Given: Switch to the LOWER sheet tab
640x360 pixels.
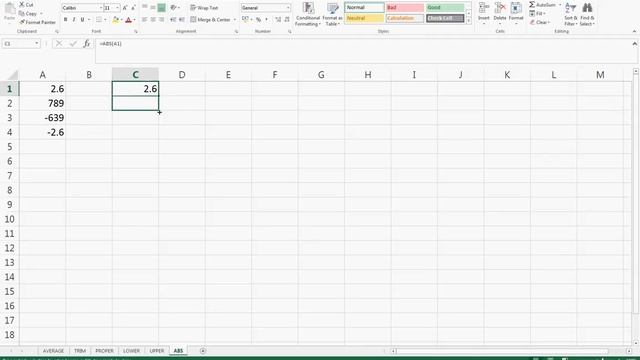Looking at the screenshot, I should 131,351.
